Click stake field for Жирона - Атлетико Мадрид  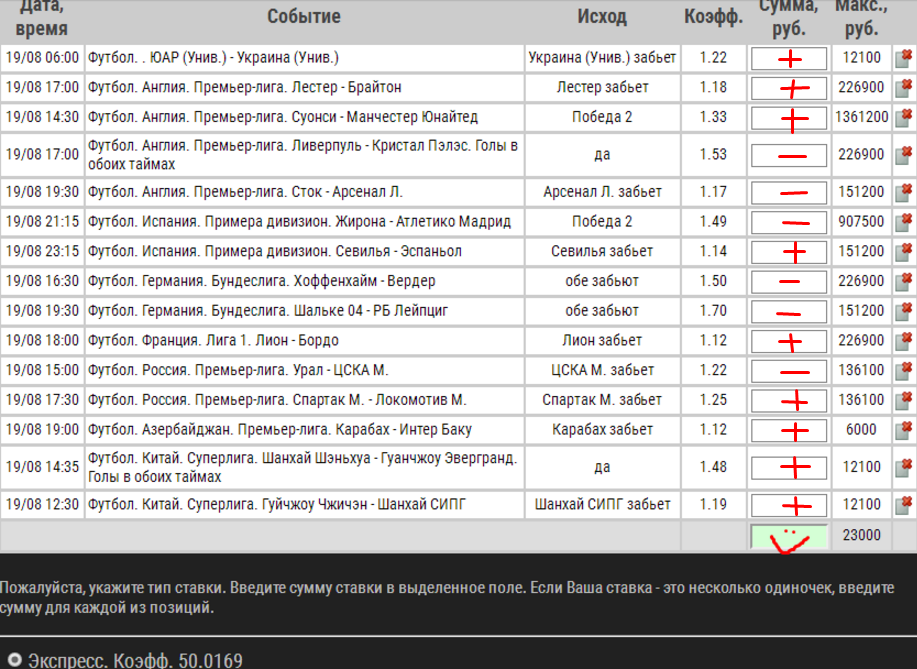pos(789,222)
